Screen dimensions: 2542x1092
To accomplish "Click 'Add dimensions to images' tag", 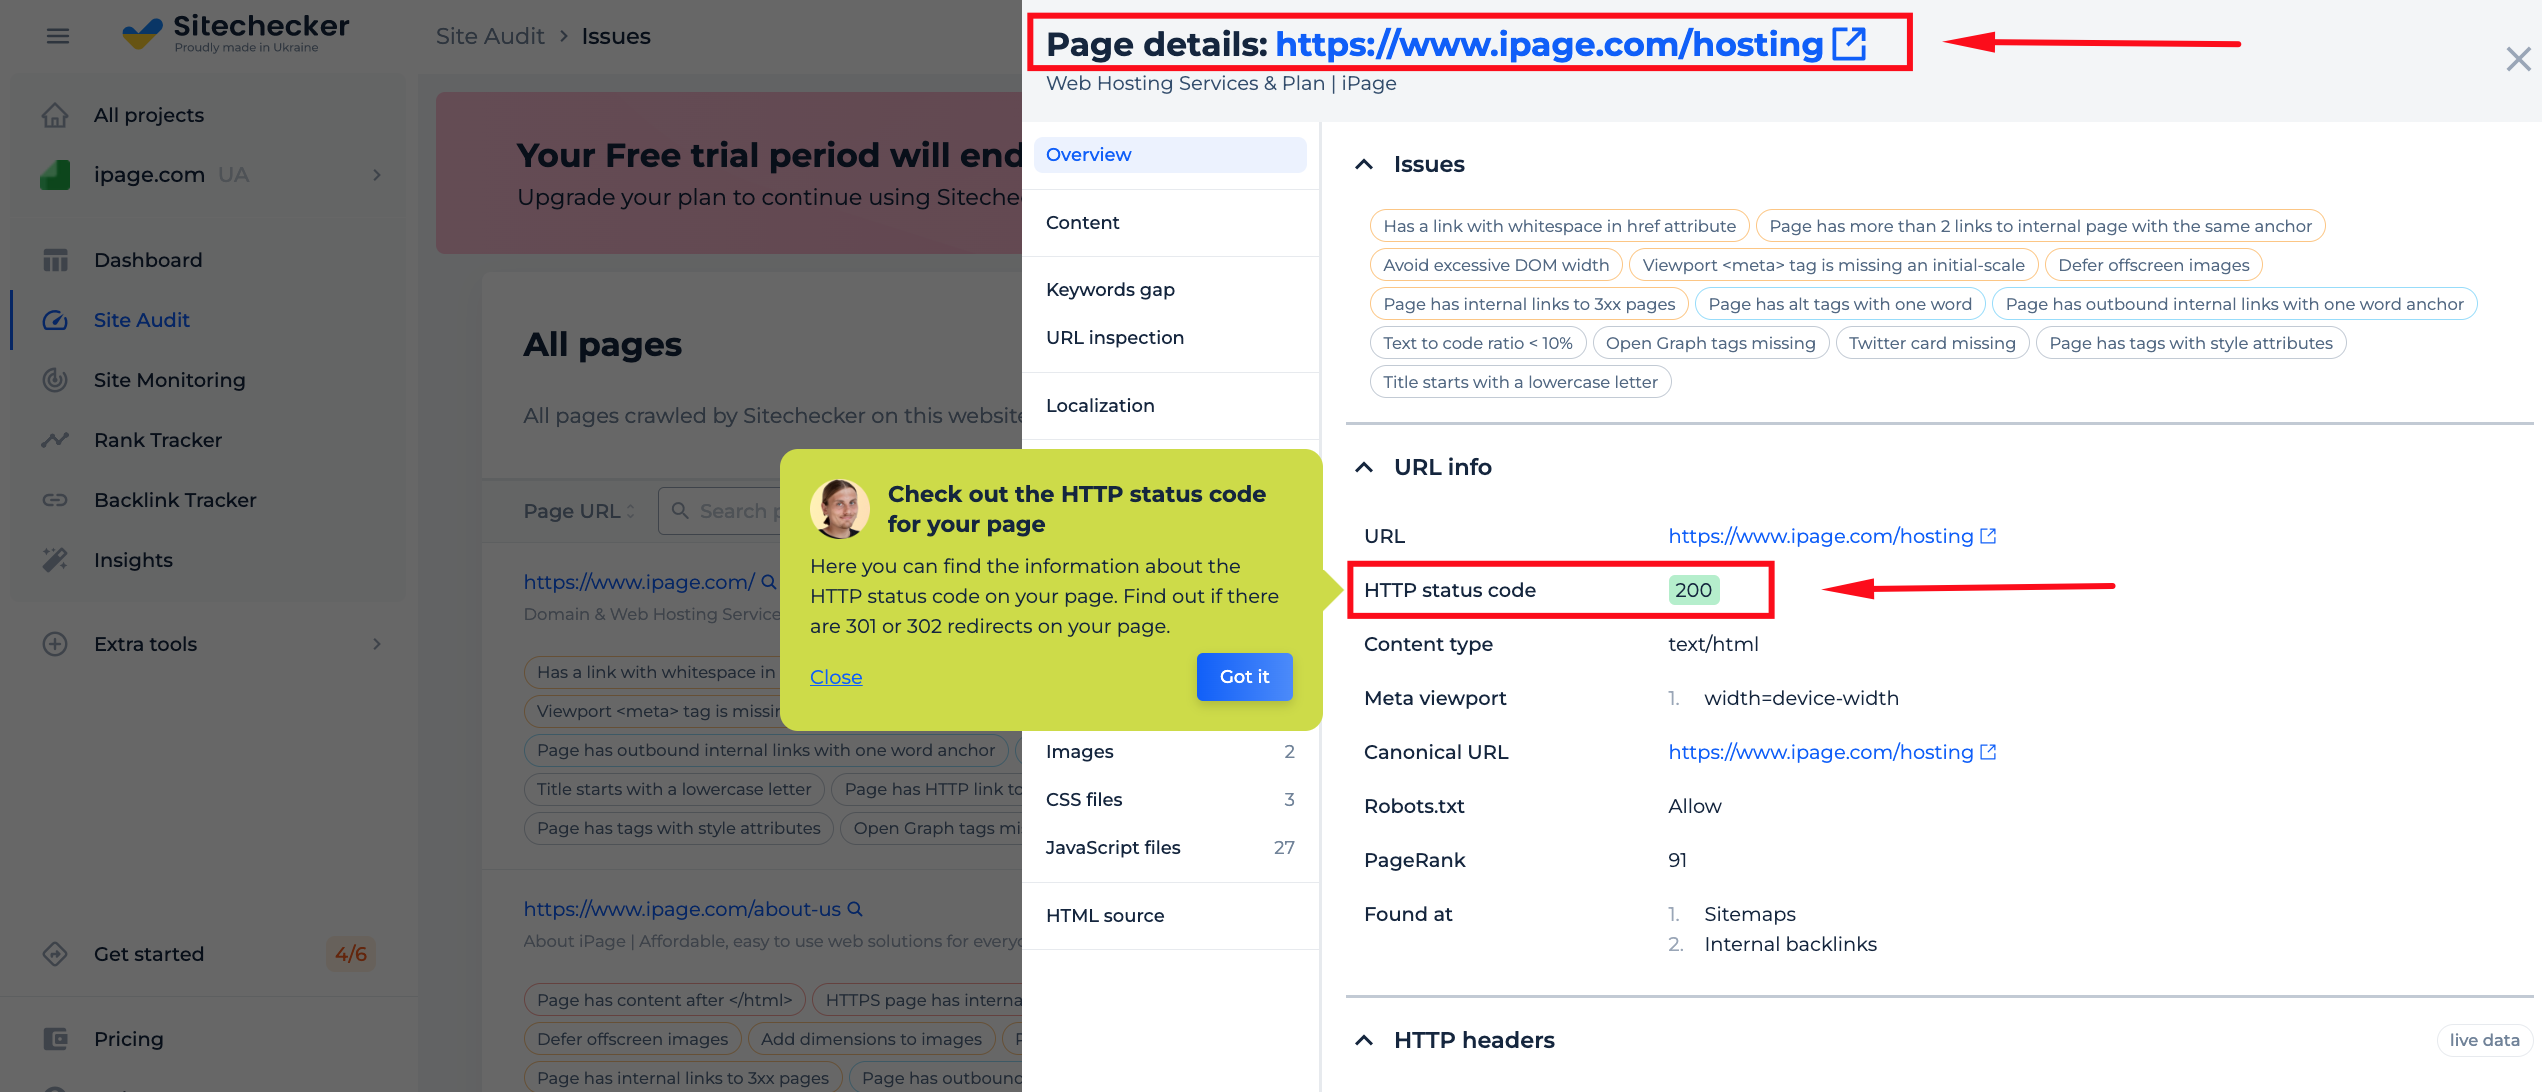I will (x=871, y=1039).
